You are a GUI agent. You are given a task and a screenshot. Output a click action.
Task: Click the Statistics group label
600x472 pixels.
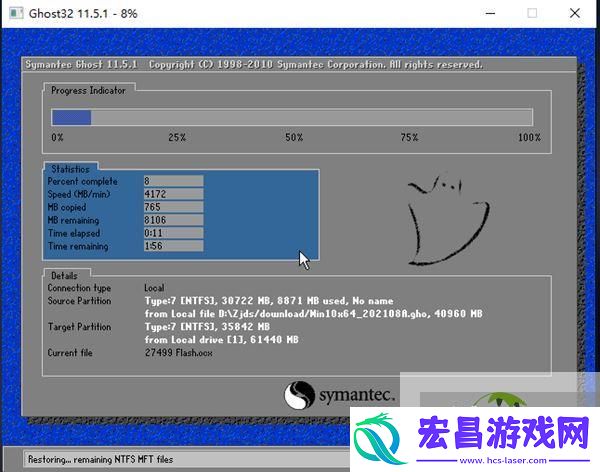tap(70, 169)
